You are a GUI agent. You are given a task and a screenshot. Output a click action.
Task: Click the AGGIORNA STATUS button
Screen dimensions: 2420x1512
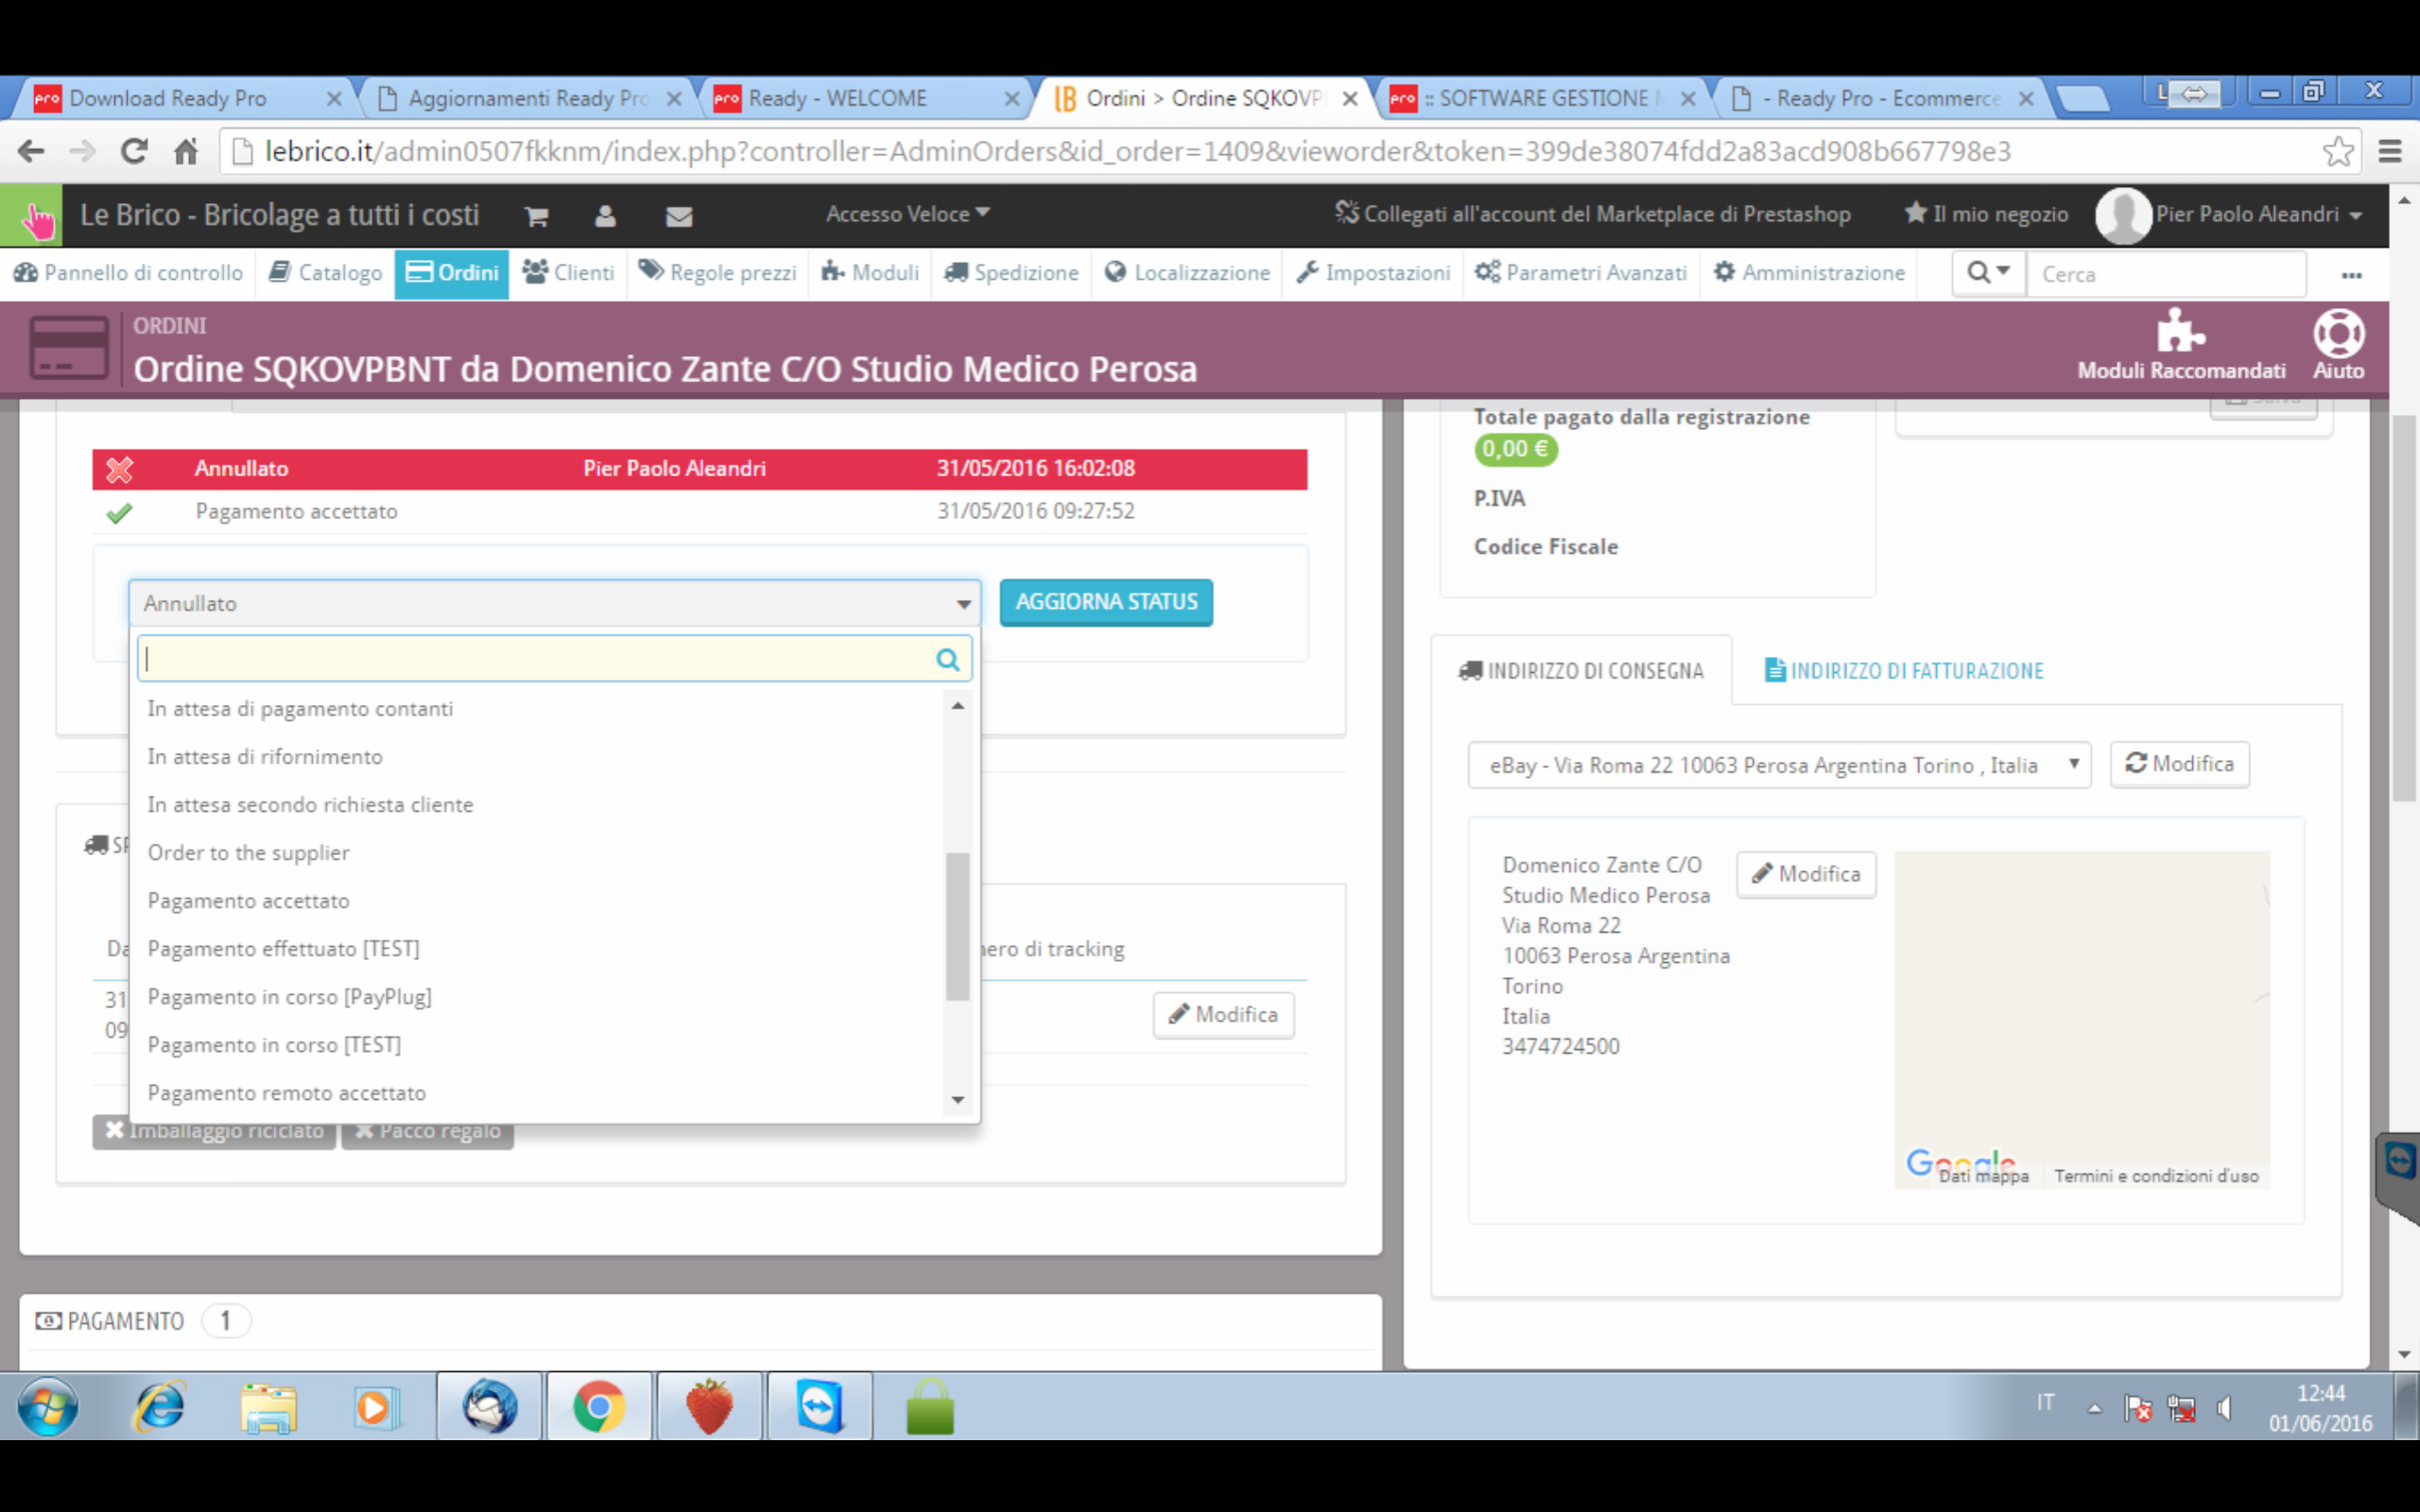pyautogui.click(x=1105, y=602)
